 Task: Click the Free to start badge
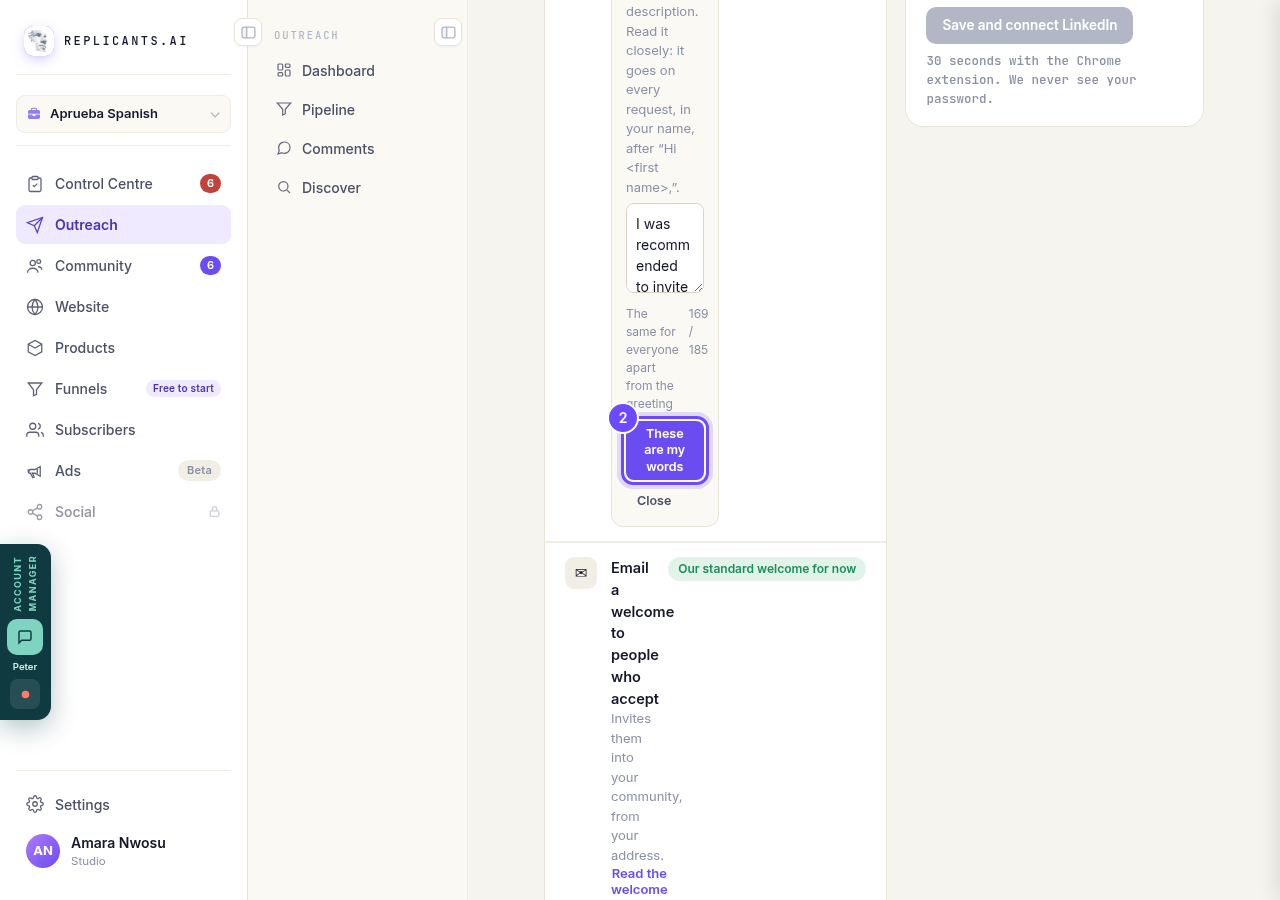click(183, 389)
